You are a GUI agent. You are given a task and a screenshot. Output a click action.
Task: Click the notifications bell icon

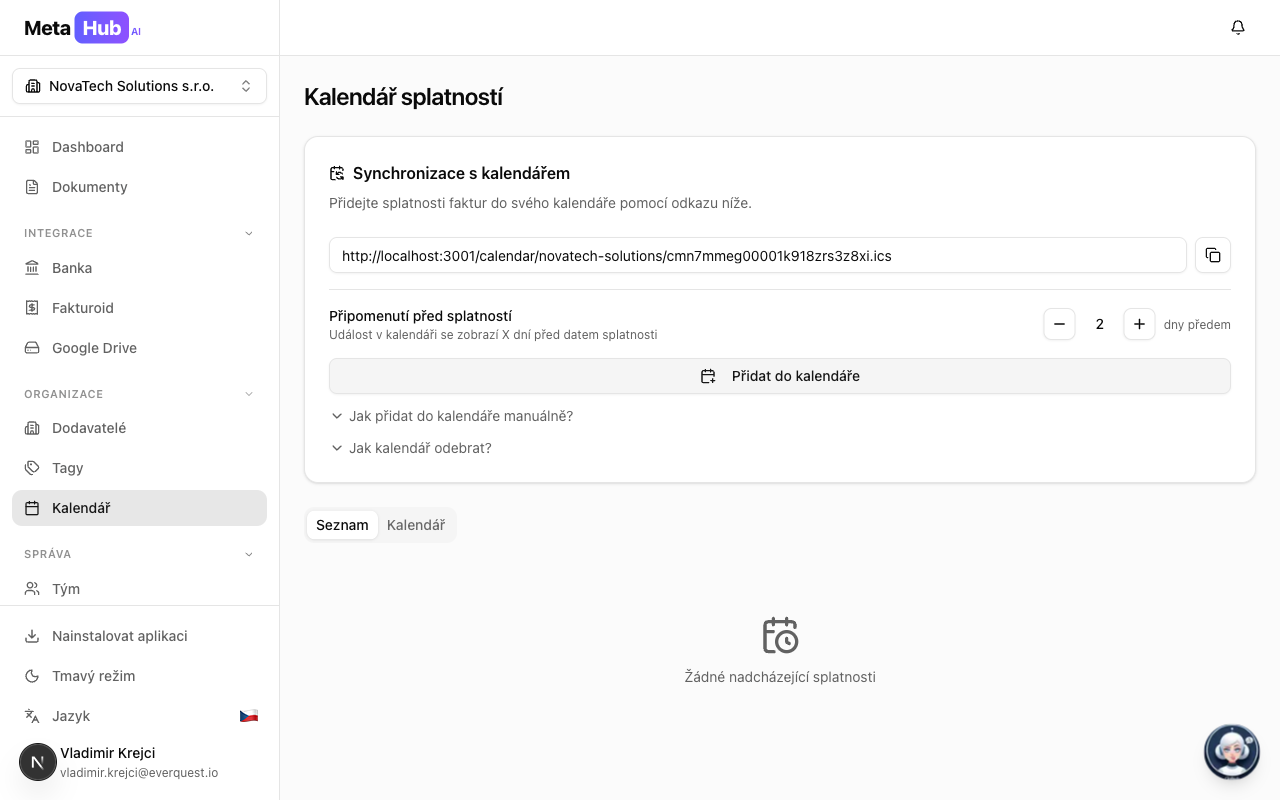[1237, 28]
